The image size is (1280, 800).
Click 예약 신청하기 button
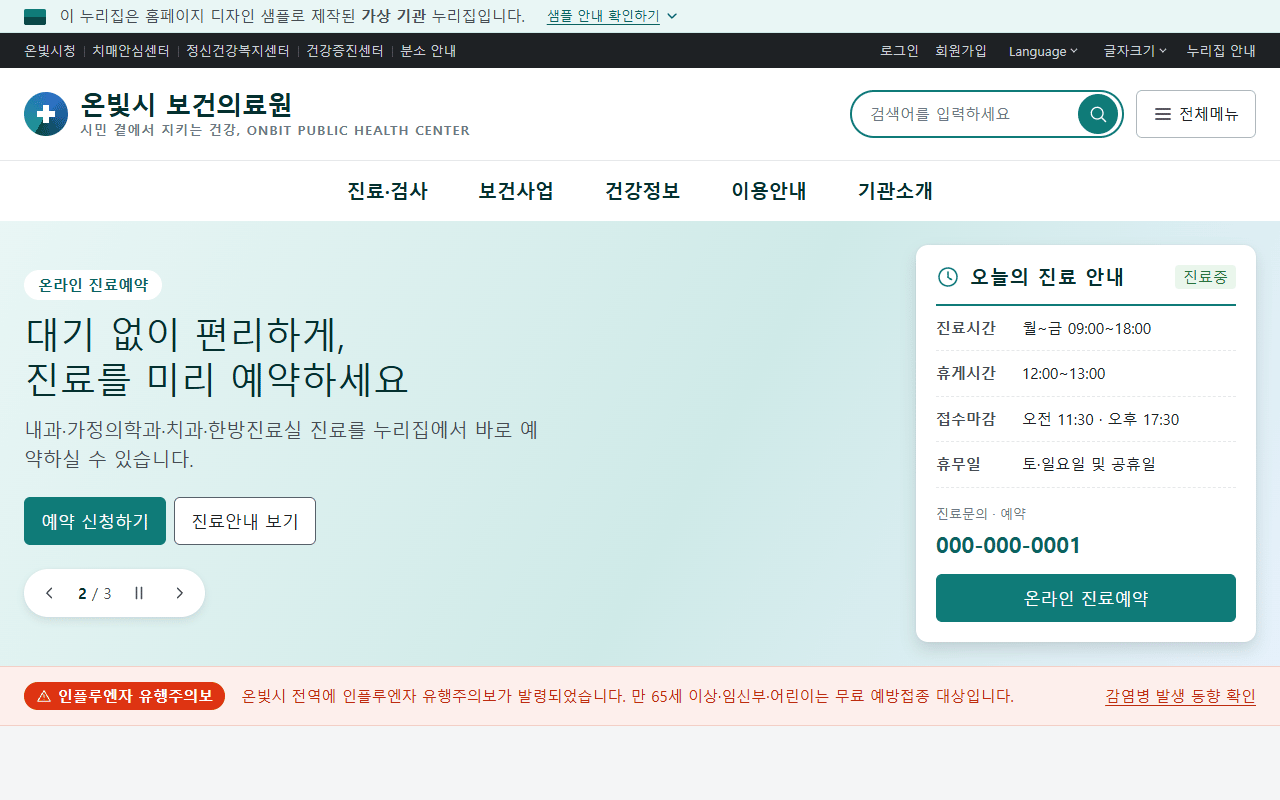click(x=95, y=521)
